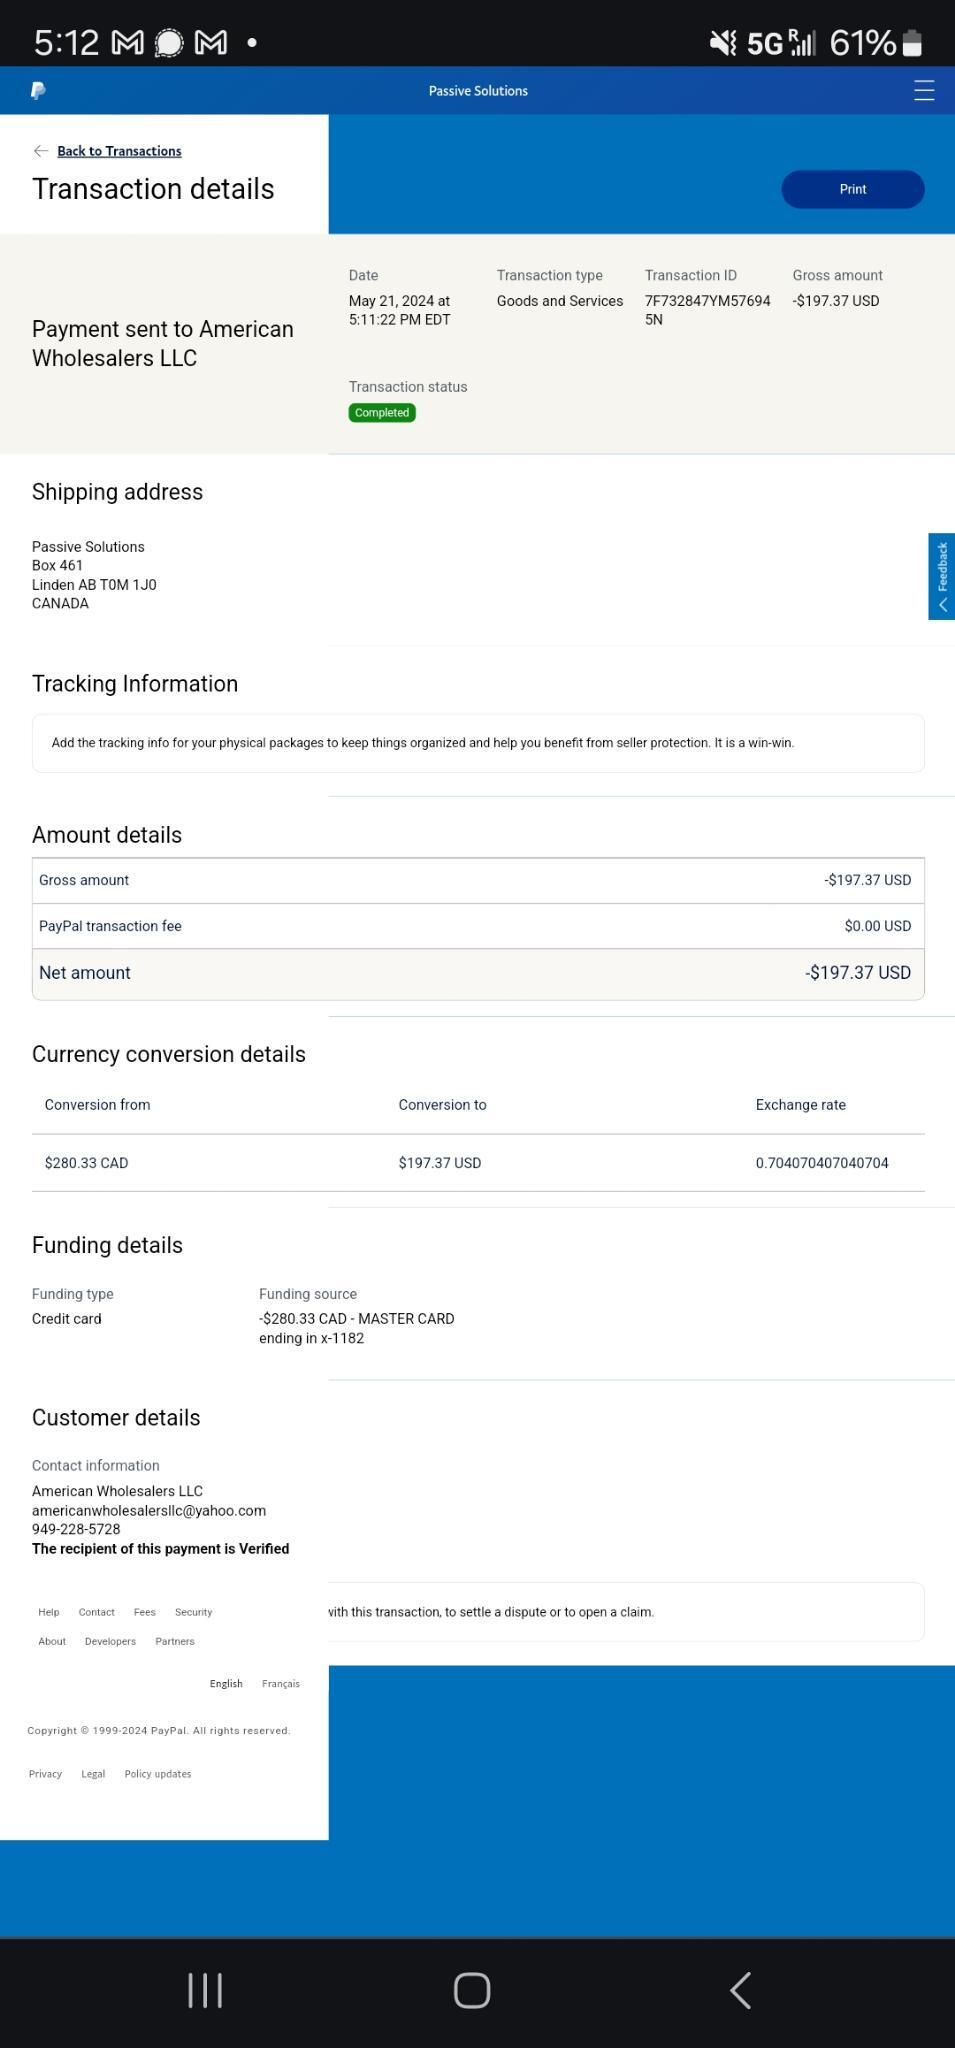Viewport: 955px width, 2048px height.
Task: Switch language to English
Action: coord(226,1683)
